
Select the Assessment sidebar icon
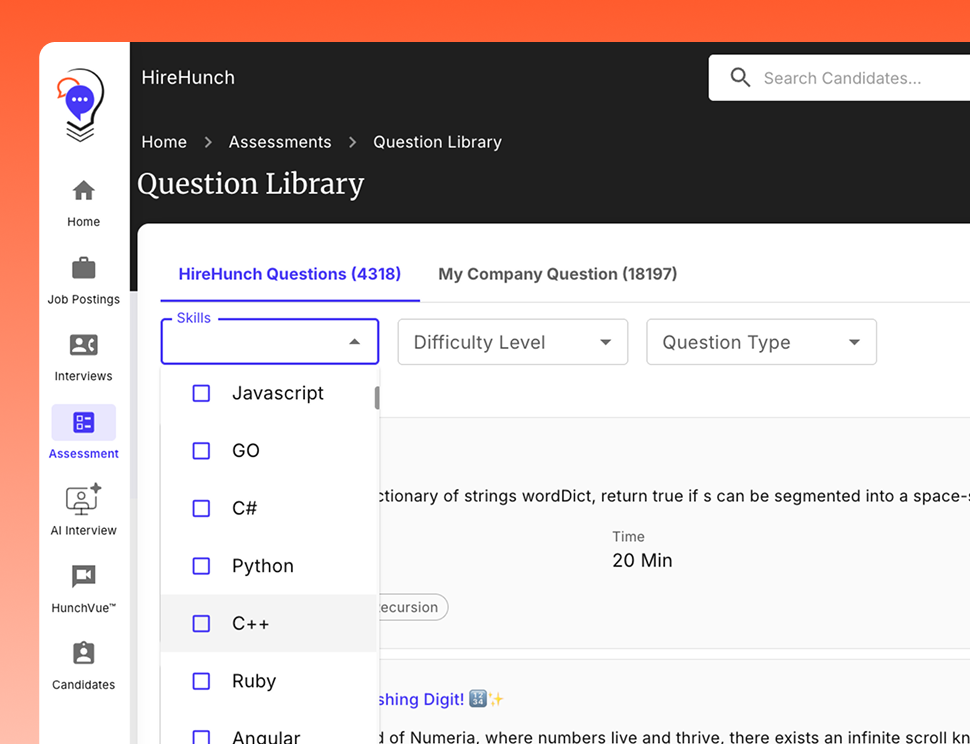84,423
